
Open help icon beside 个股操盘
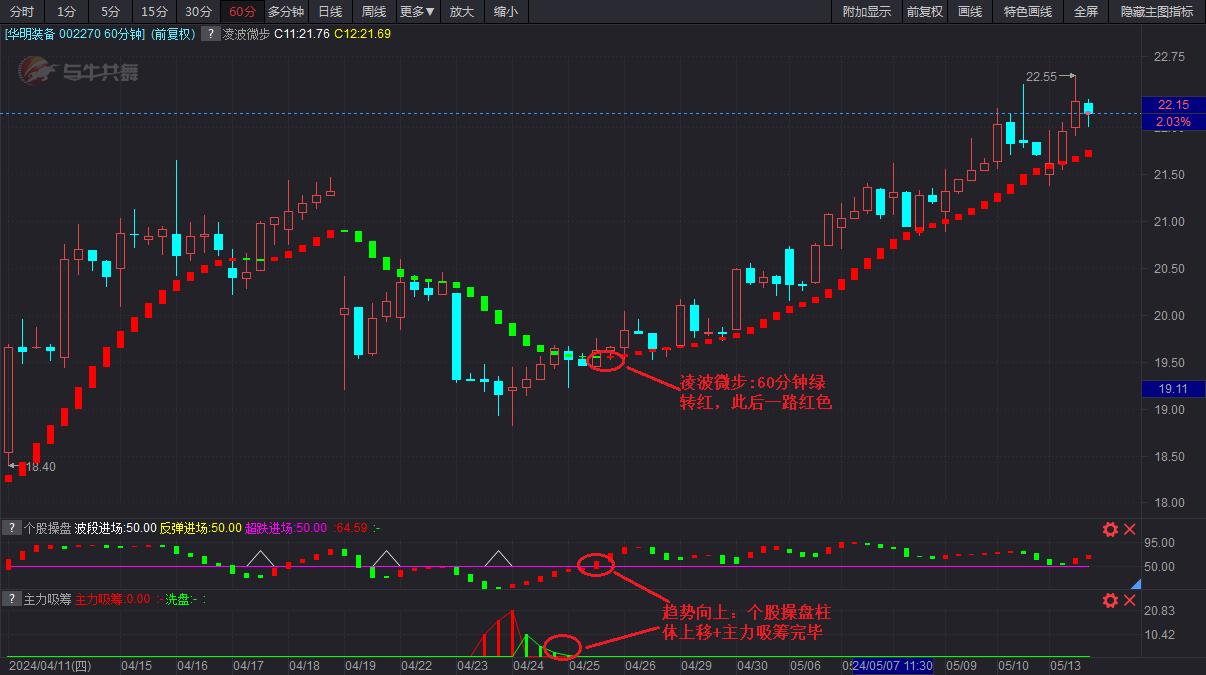click(x=11, y=528)
